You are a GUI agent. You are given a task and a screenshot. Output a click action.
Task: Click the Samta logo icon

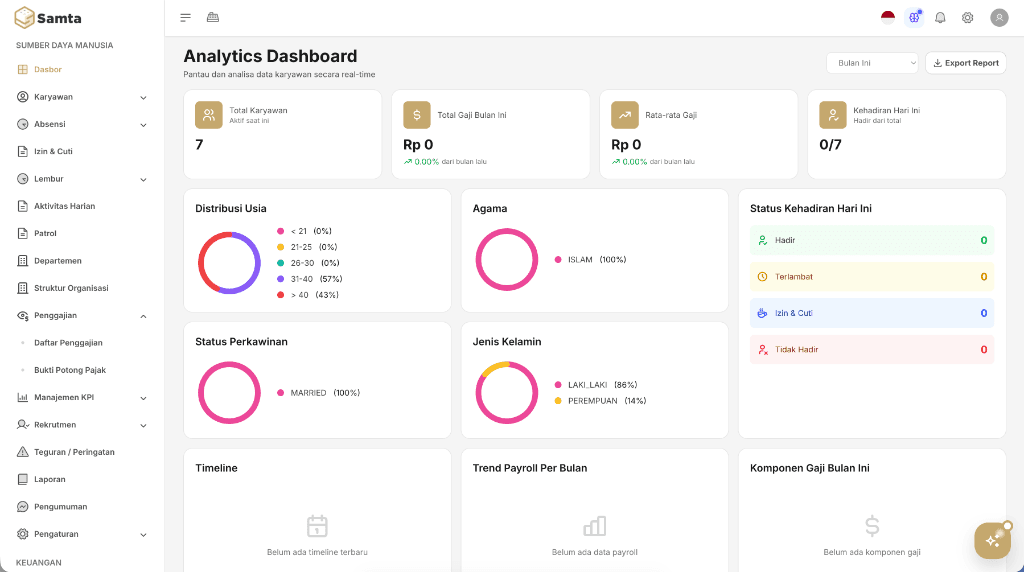[24, 18]
